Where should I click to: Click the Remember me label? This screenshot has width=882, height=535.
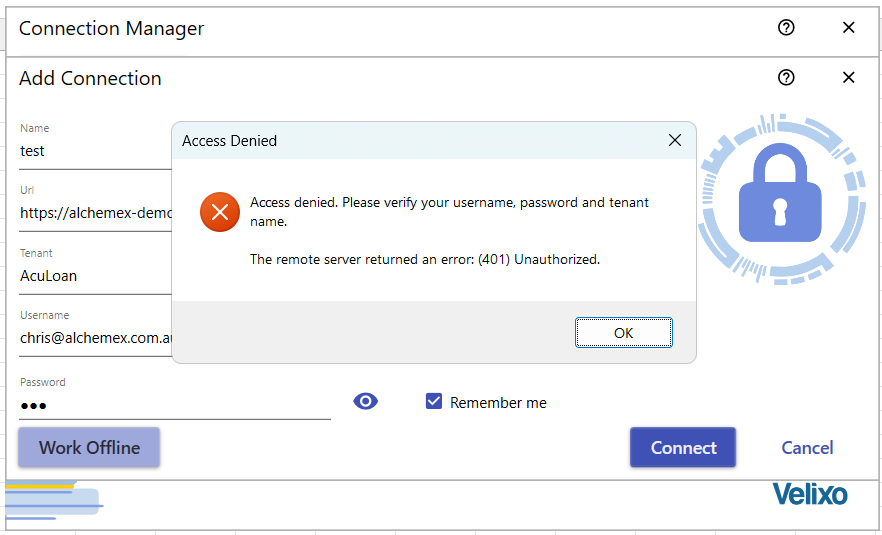pos(498,403)
